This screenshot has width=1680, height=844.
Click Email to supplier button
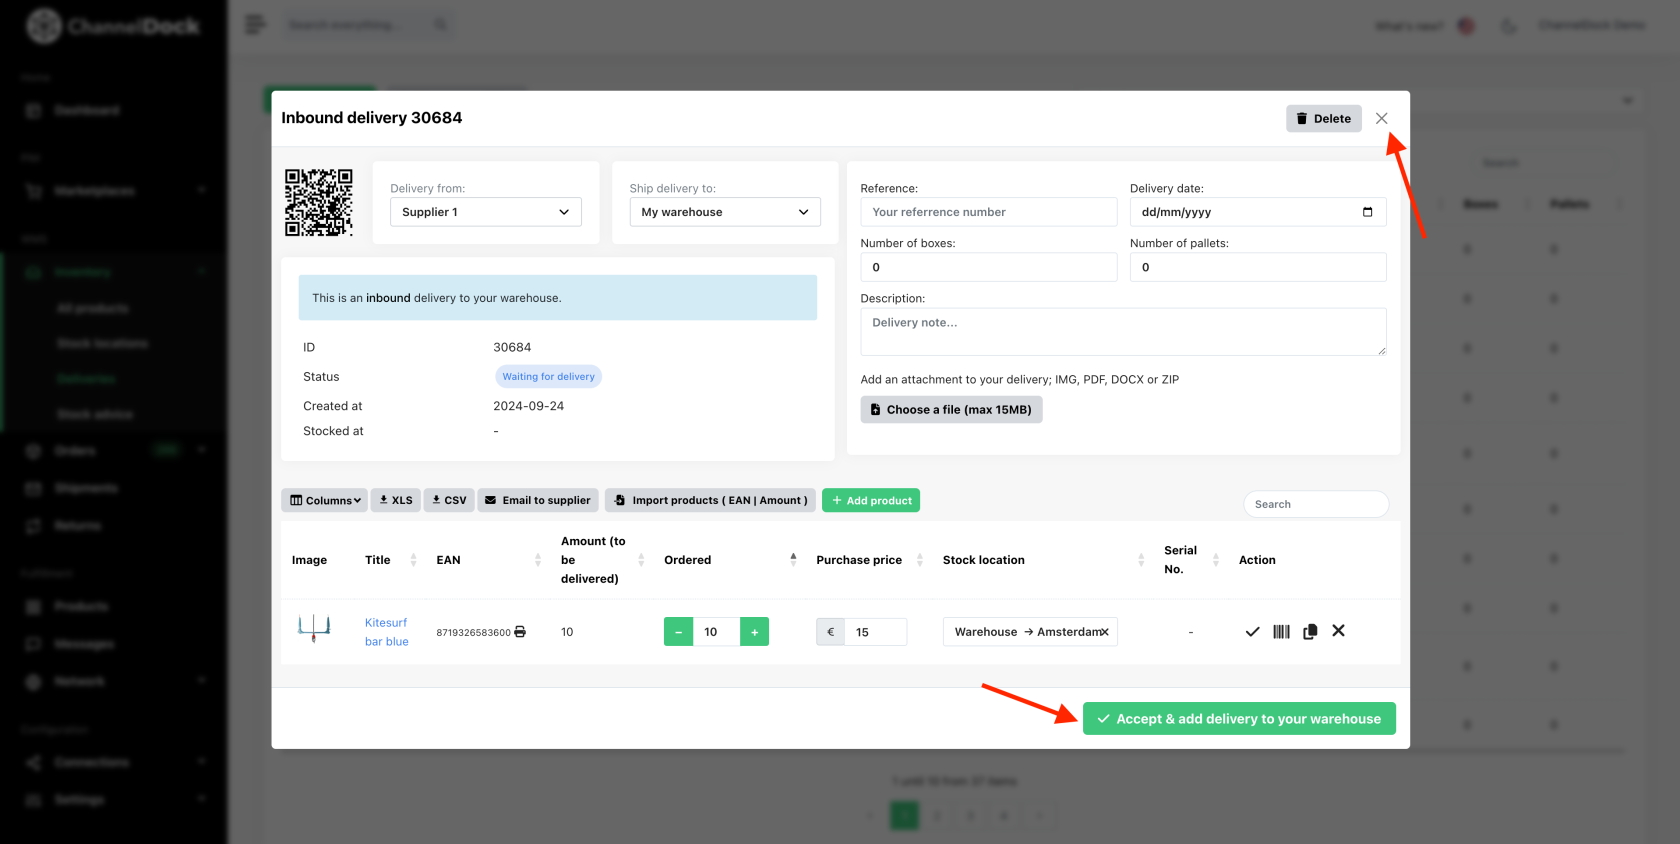(538, 500)
